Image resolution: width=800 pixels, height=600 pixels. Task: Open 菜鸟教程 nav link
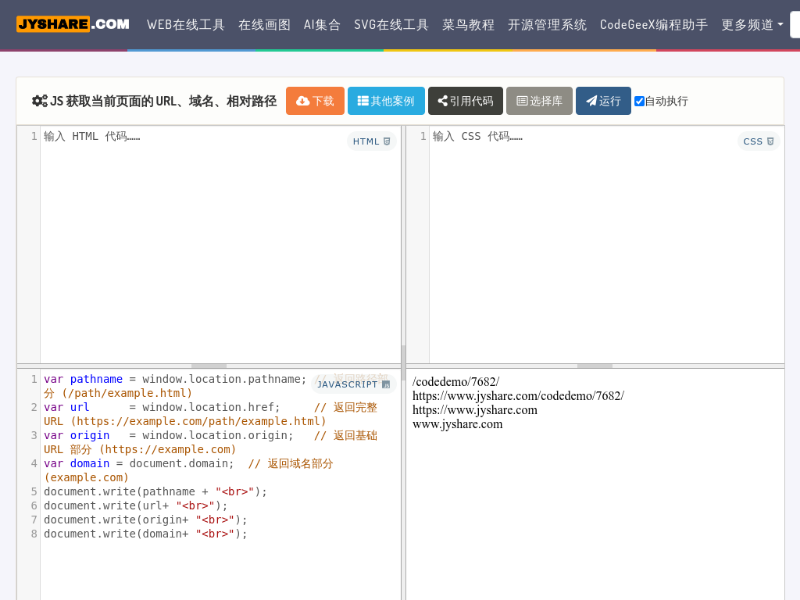click(x=468, y=24)
